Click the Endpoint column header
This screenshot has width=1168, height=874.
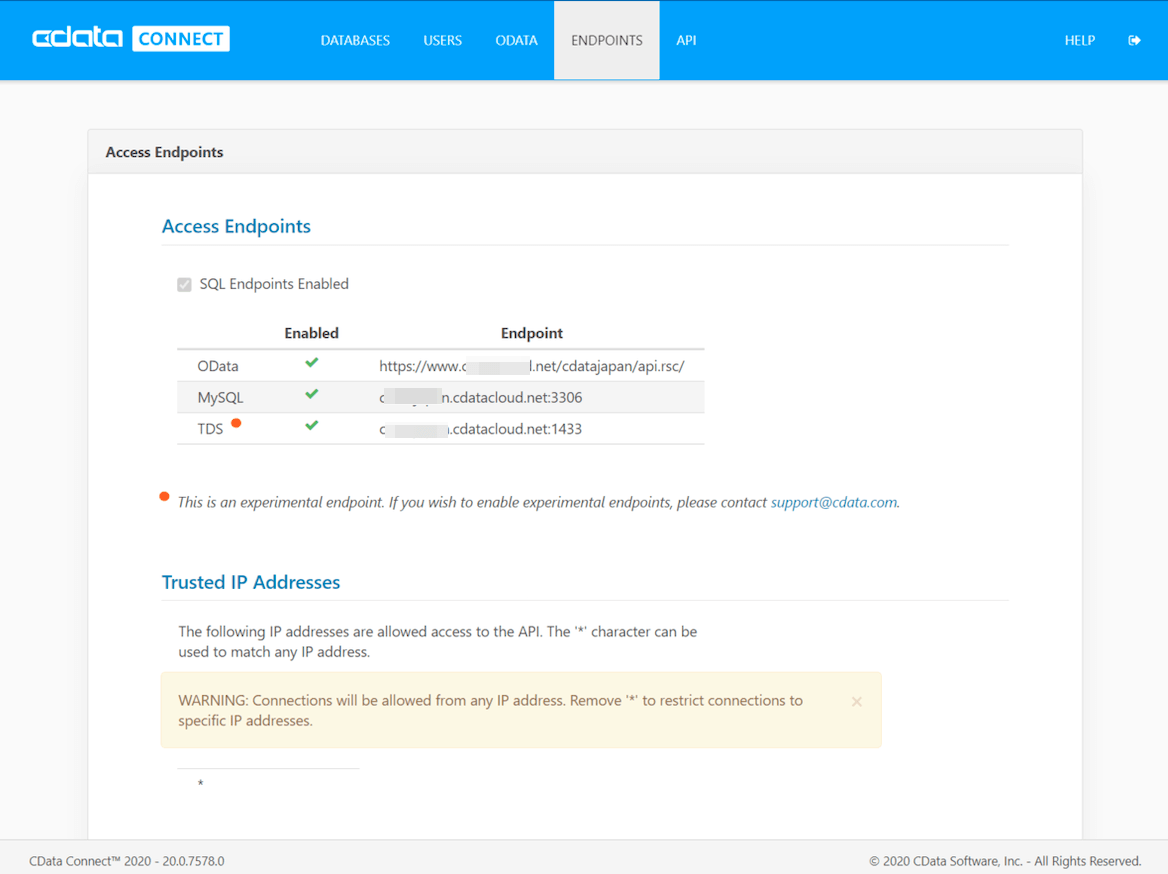point(532,333)
